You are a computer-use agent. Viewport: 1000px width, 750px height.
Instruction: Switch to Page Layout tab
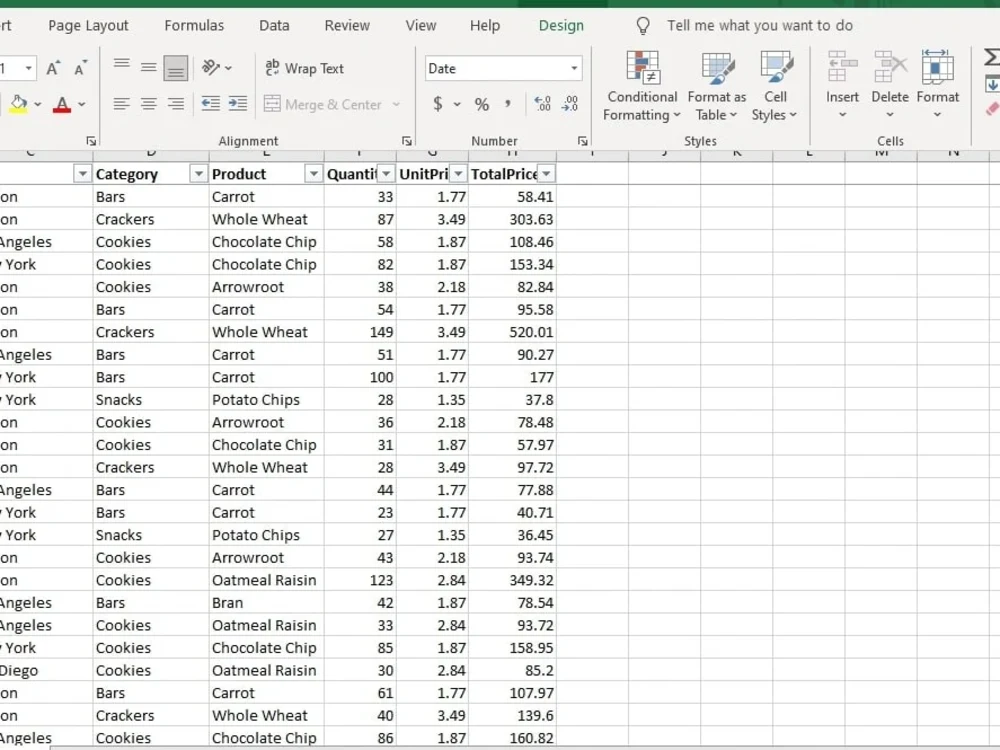coord(88,26)
